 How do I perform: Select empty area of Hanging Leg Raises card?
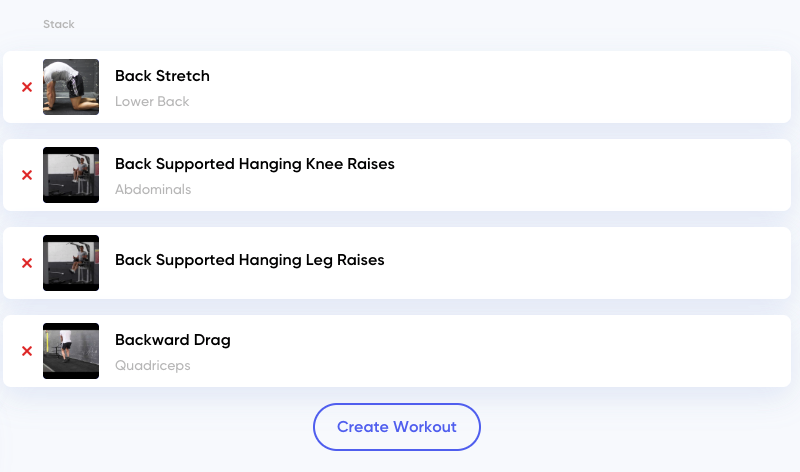[587, 263]
